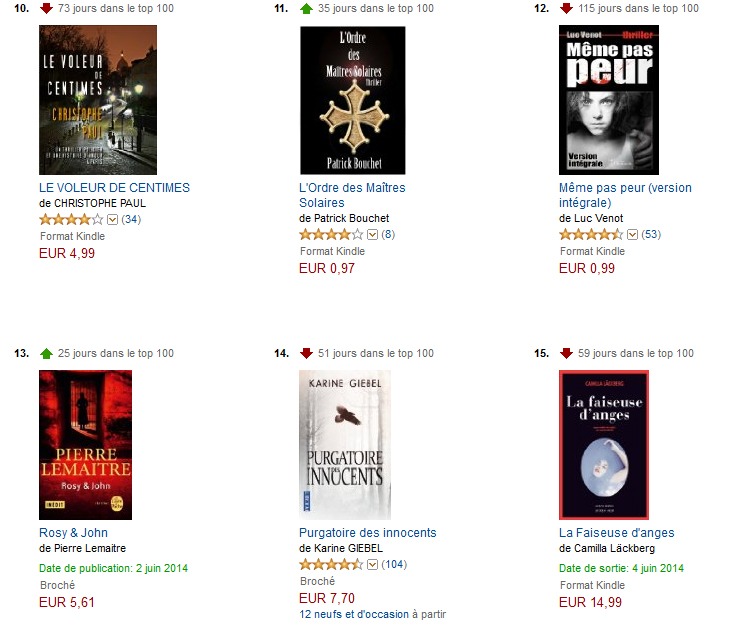Image resolution: width=736 pixels, height=625 pixels.
Task: Expand rating dropdown for L'Ordre des Maîtres Solaires
Action: coord(372,235)
